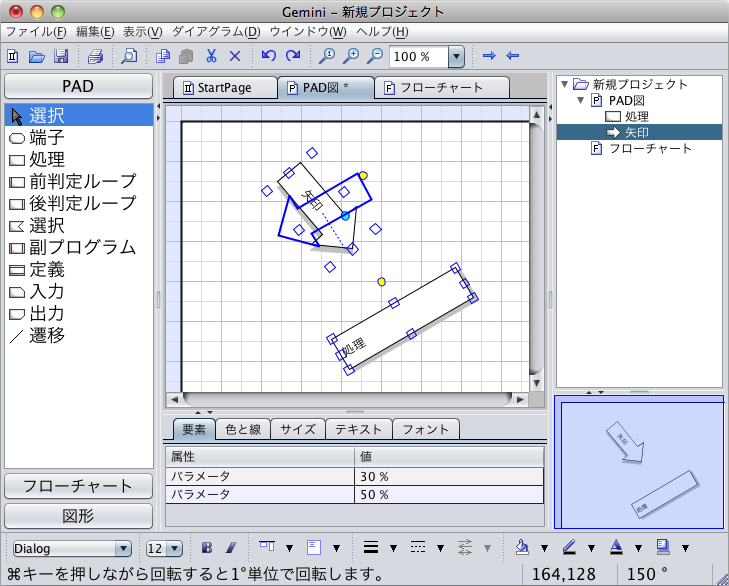The image size is (729, 586).
Task: Redo the last action
Action: pyautogui.click(x=293, y=56)
